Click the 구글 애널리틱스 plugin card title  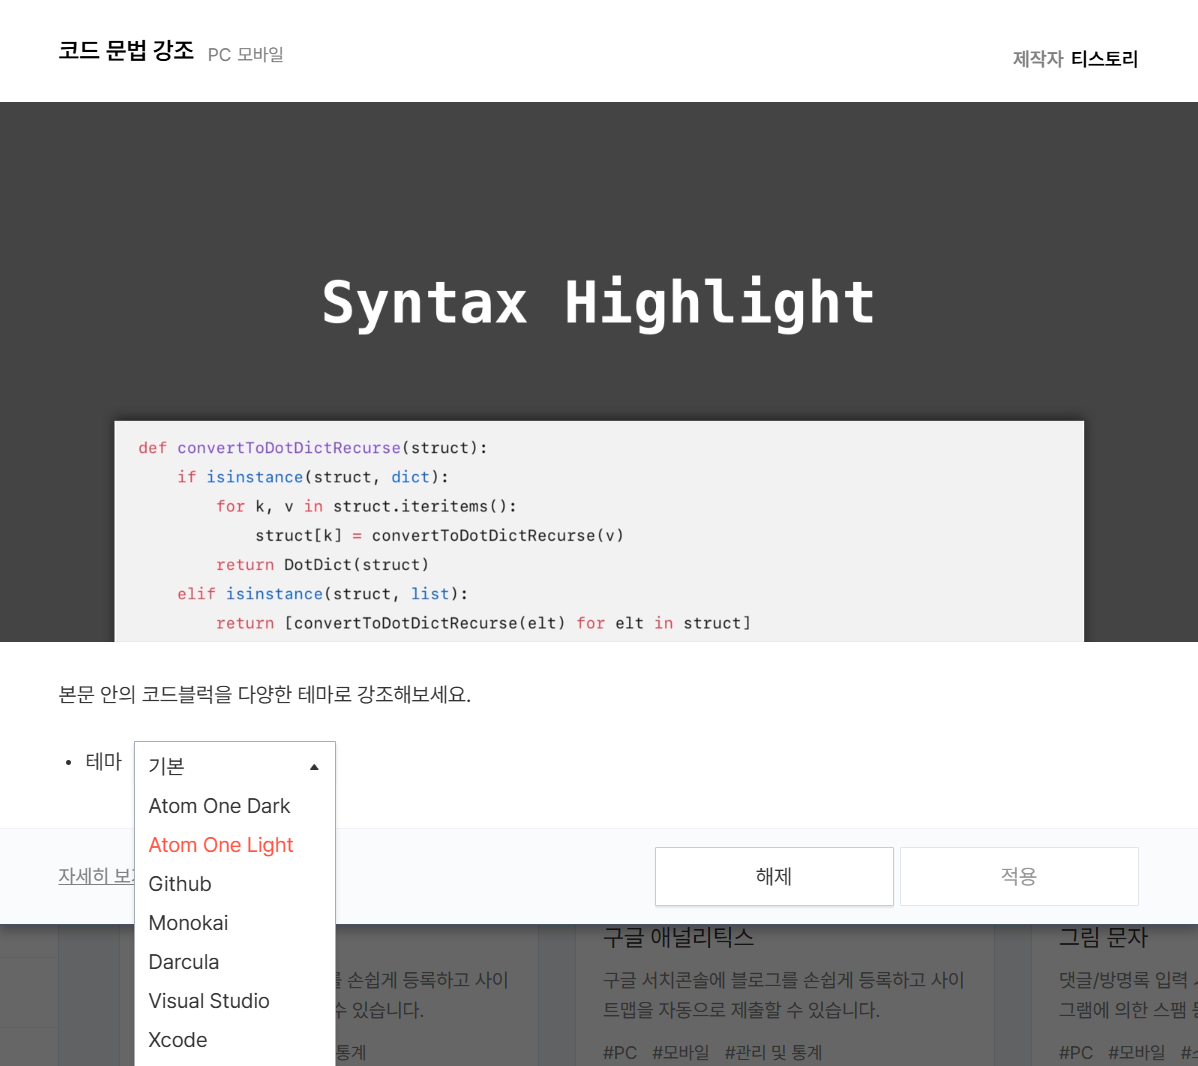point(678,937)
